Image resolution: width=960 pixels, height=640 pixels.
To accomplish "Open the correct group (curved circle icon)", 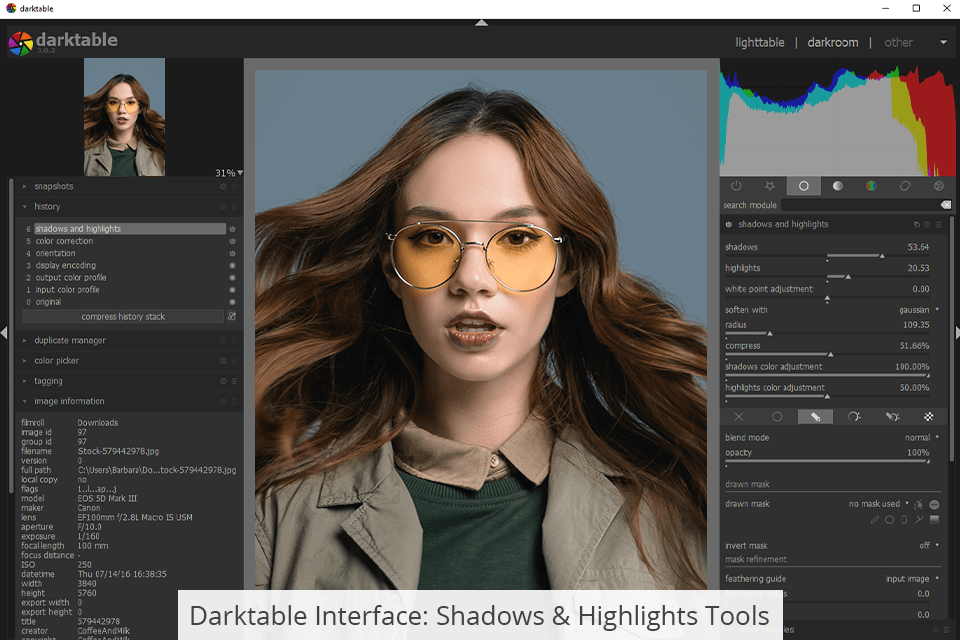I will click(905, 186).
